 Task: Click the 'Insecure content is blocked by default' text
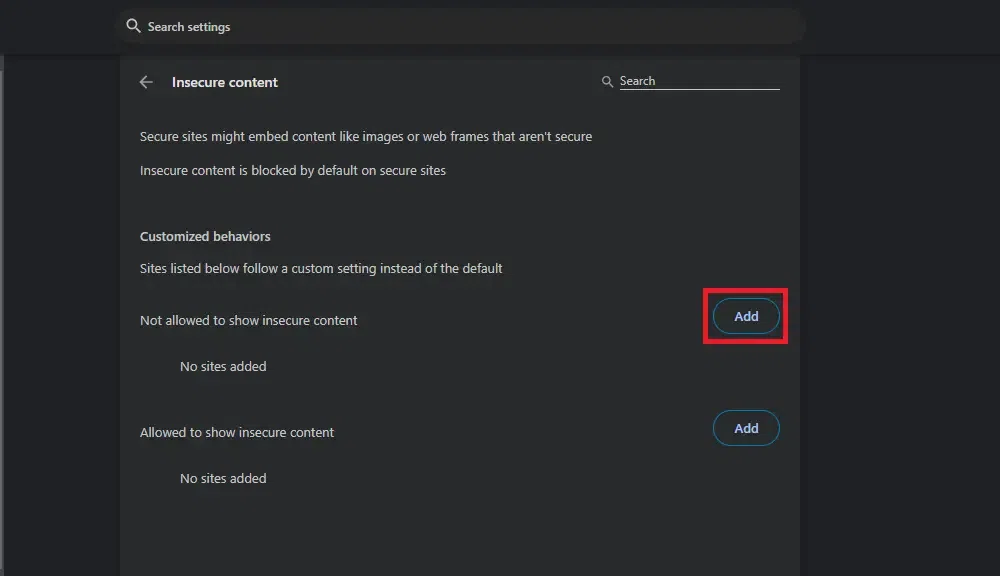pos(293,170)
